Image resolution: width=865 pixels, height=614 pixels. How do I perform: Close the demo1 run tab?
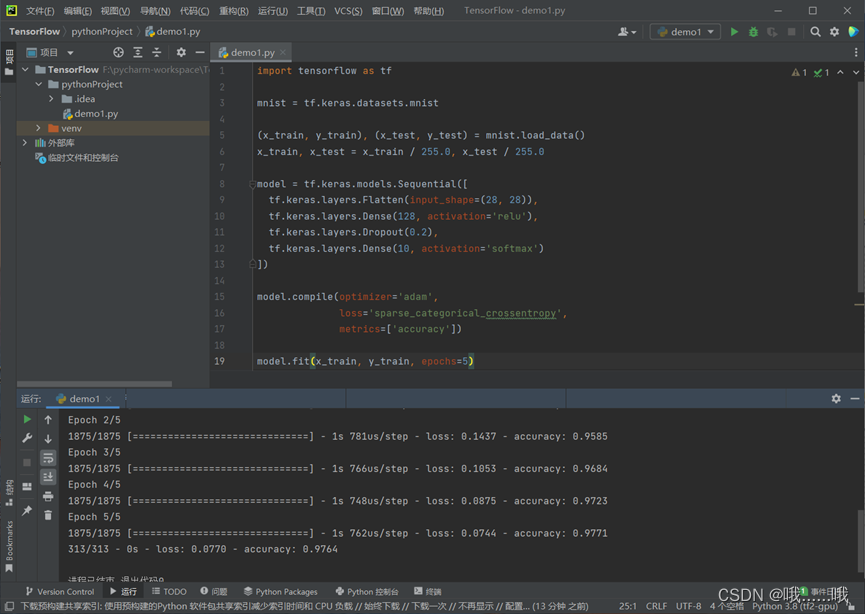coord(109,399)
